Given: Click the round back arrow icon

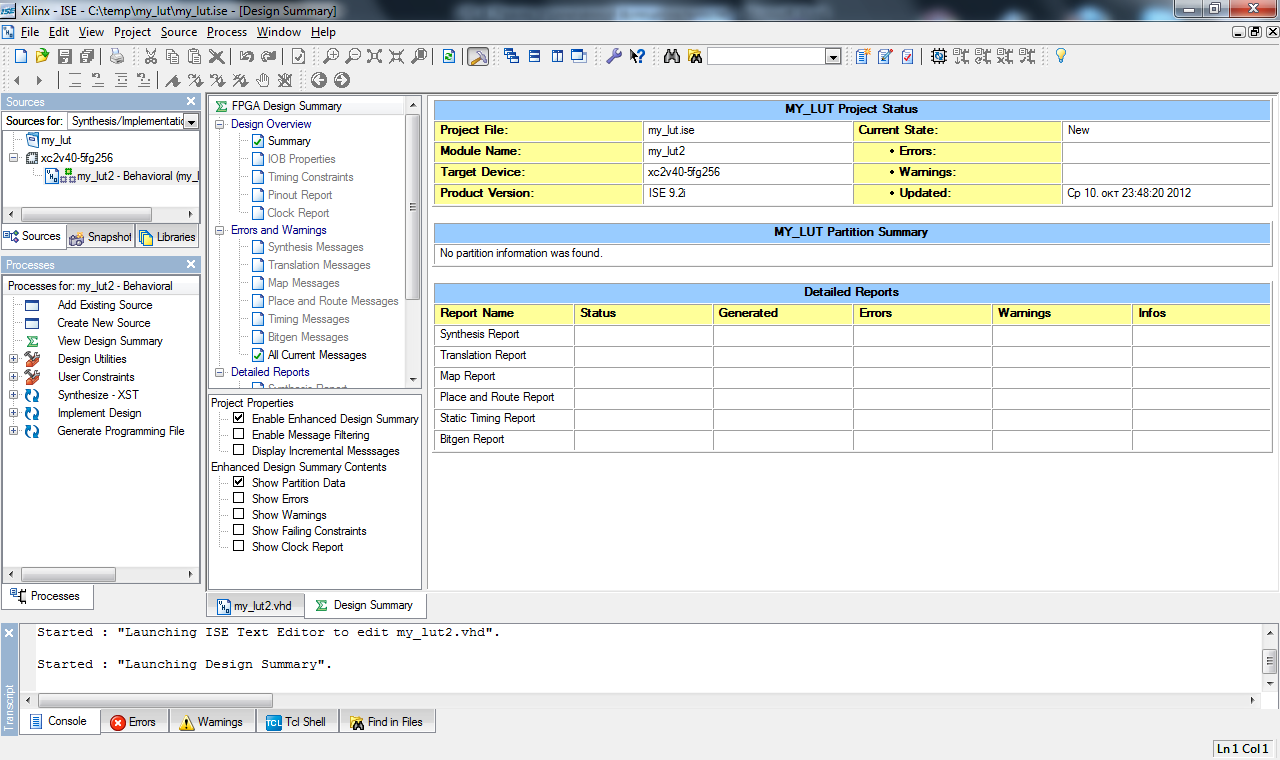Looking at the screenshot, I should pyautogui.click(x=320, y=80).
